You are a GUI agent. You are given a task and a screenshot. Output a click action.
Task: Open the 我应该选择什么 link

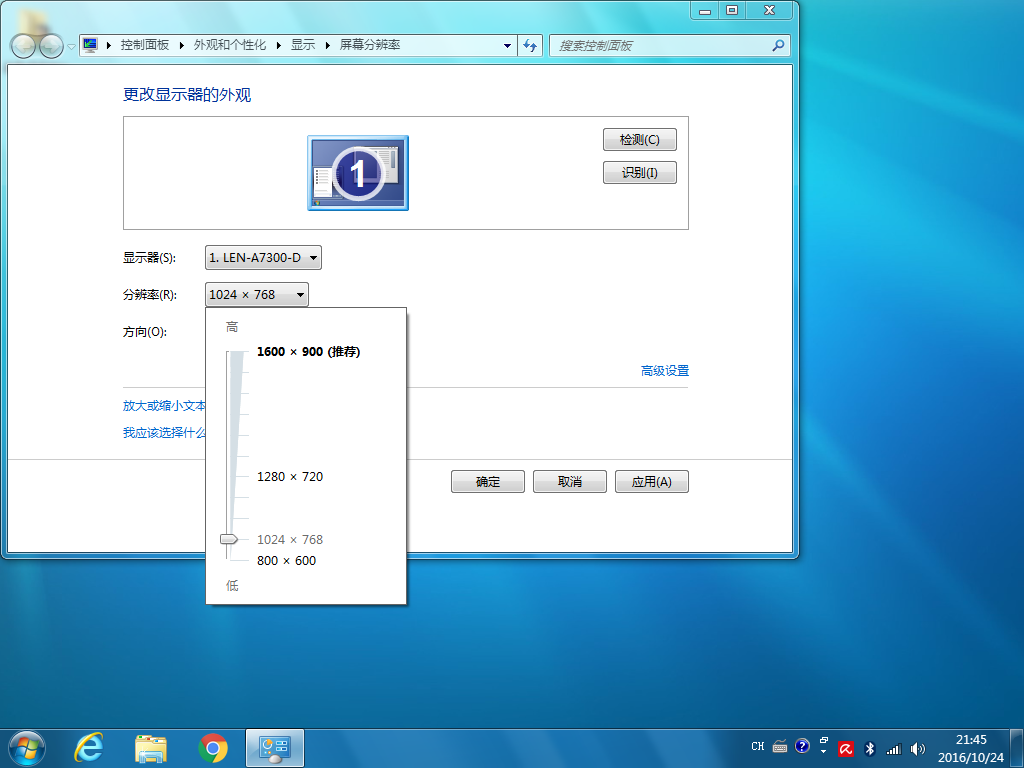164,432
